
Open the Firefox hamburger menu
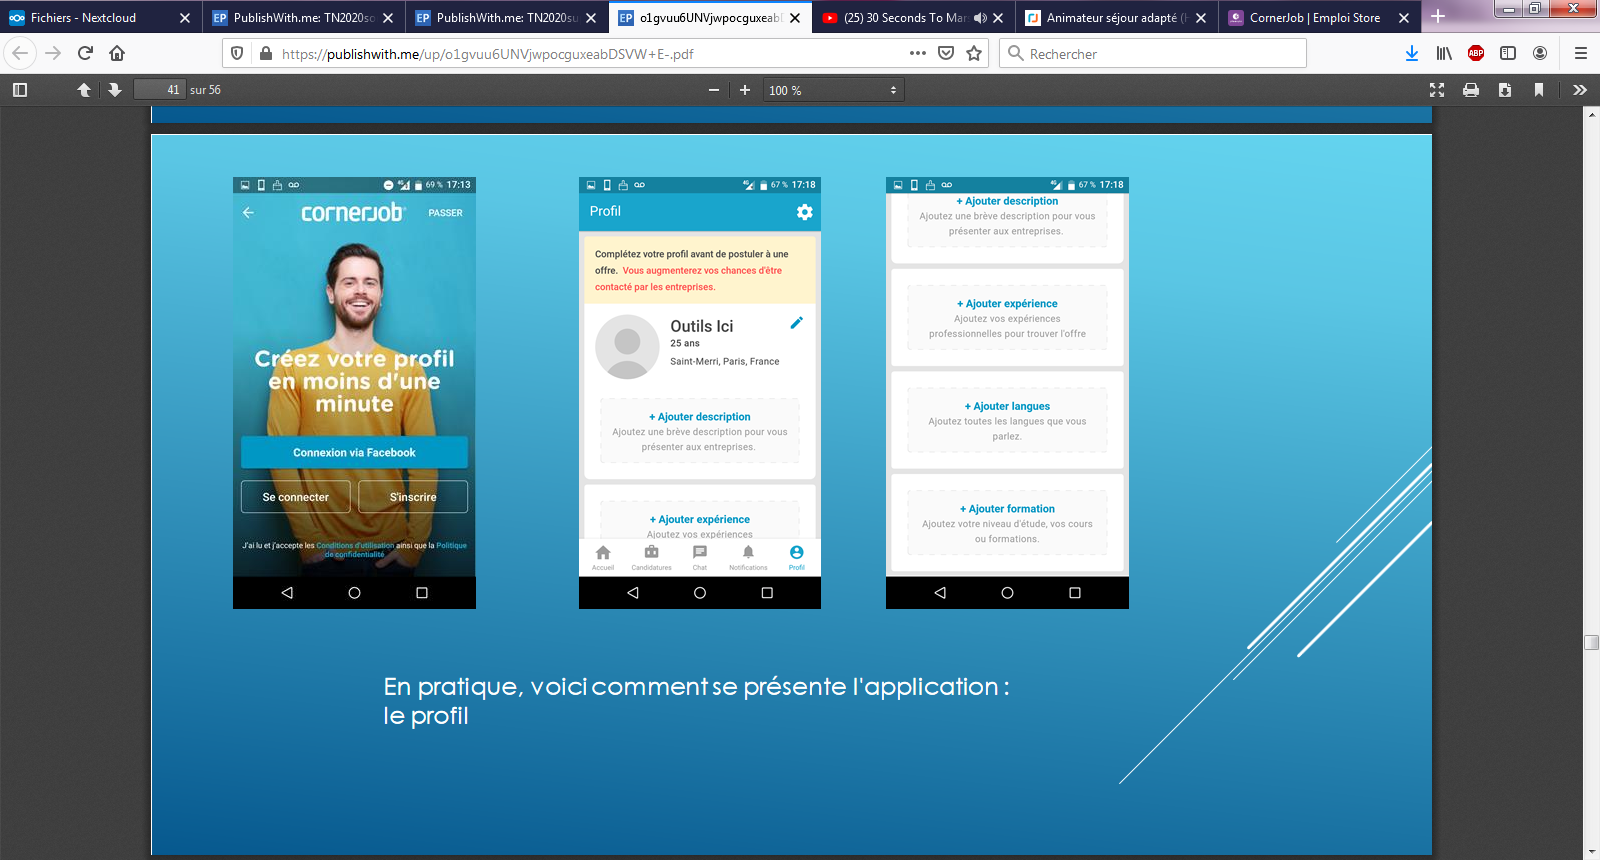point(1581,53)
